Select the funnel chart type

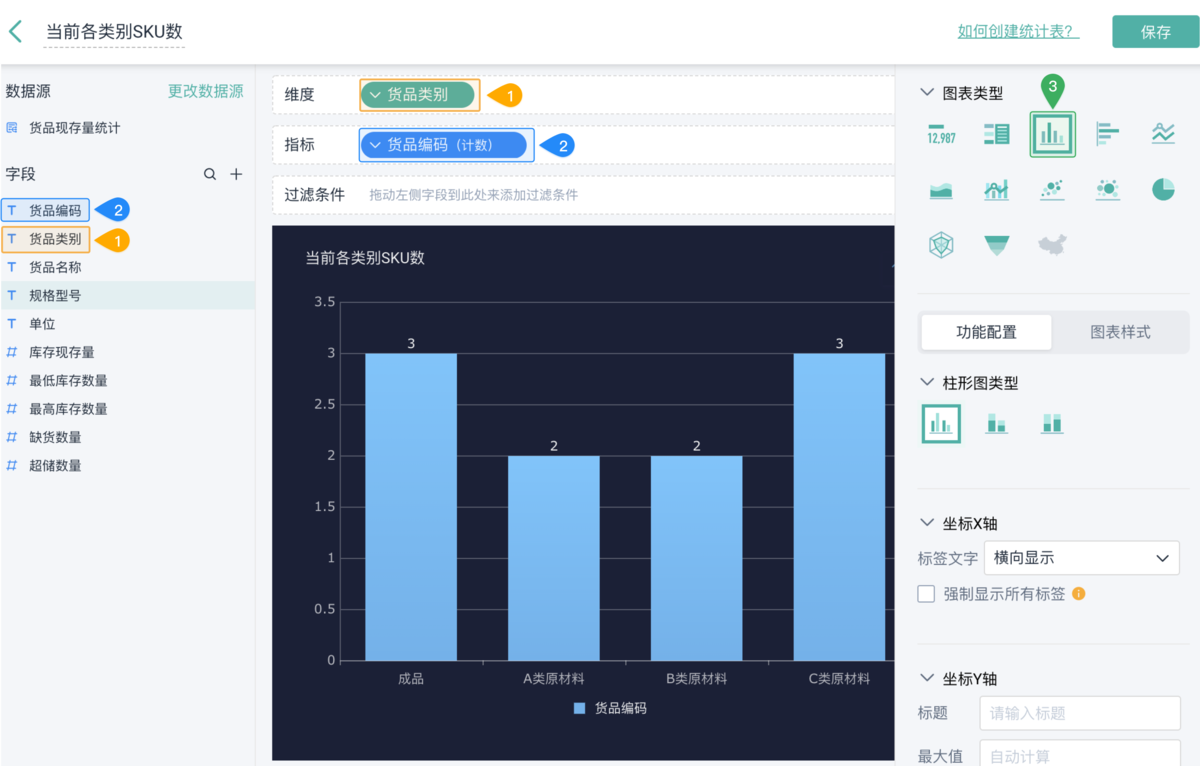996,244
